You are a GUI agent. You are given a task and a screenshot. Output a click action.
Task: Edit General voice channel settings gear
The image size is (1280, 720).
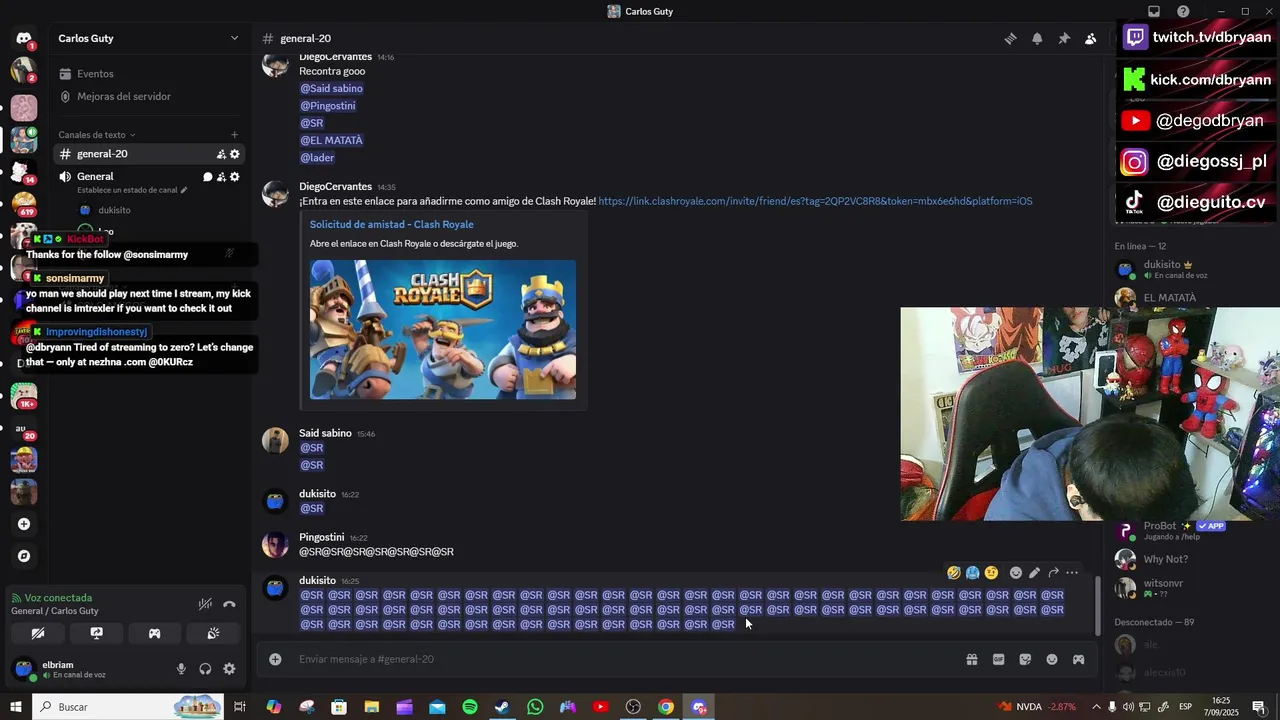coord(235,177)
